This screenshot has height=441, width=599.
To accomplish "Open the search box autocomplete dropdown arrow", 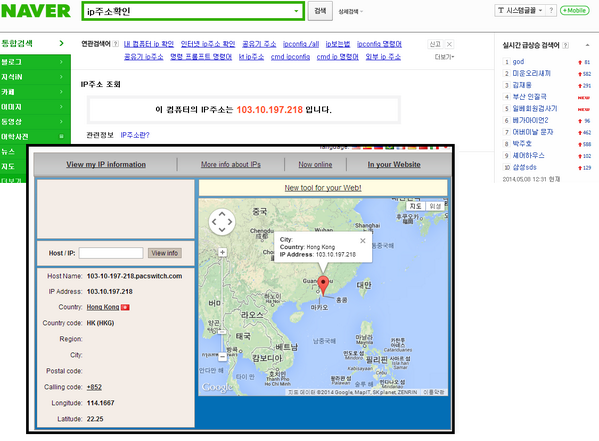I will click(x=296, y=11).
